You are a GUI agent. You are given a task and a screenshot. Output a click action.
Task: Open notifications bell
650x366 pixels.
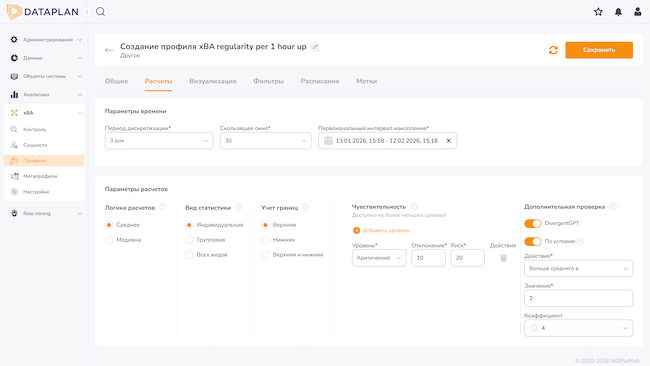(x=618, y=12)
